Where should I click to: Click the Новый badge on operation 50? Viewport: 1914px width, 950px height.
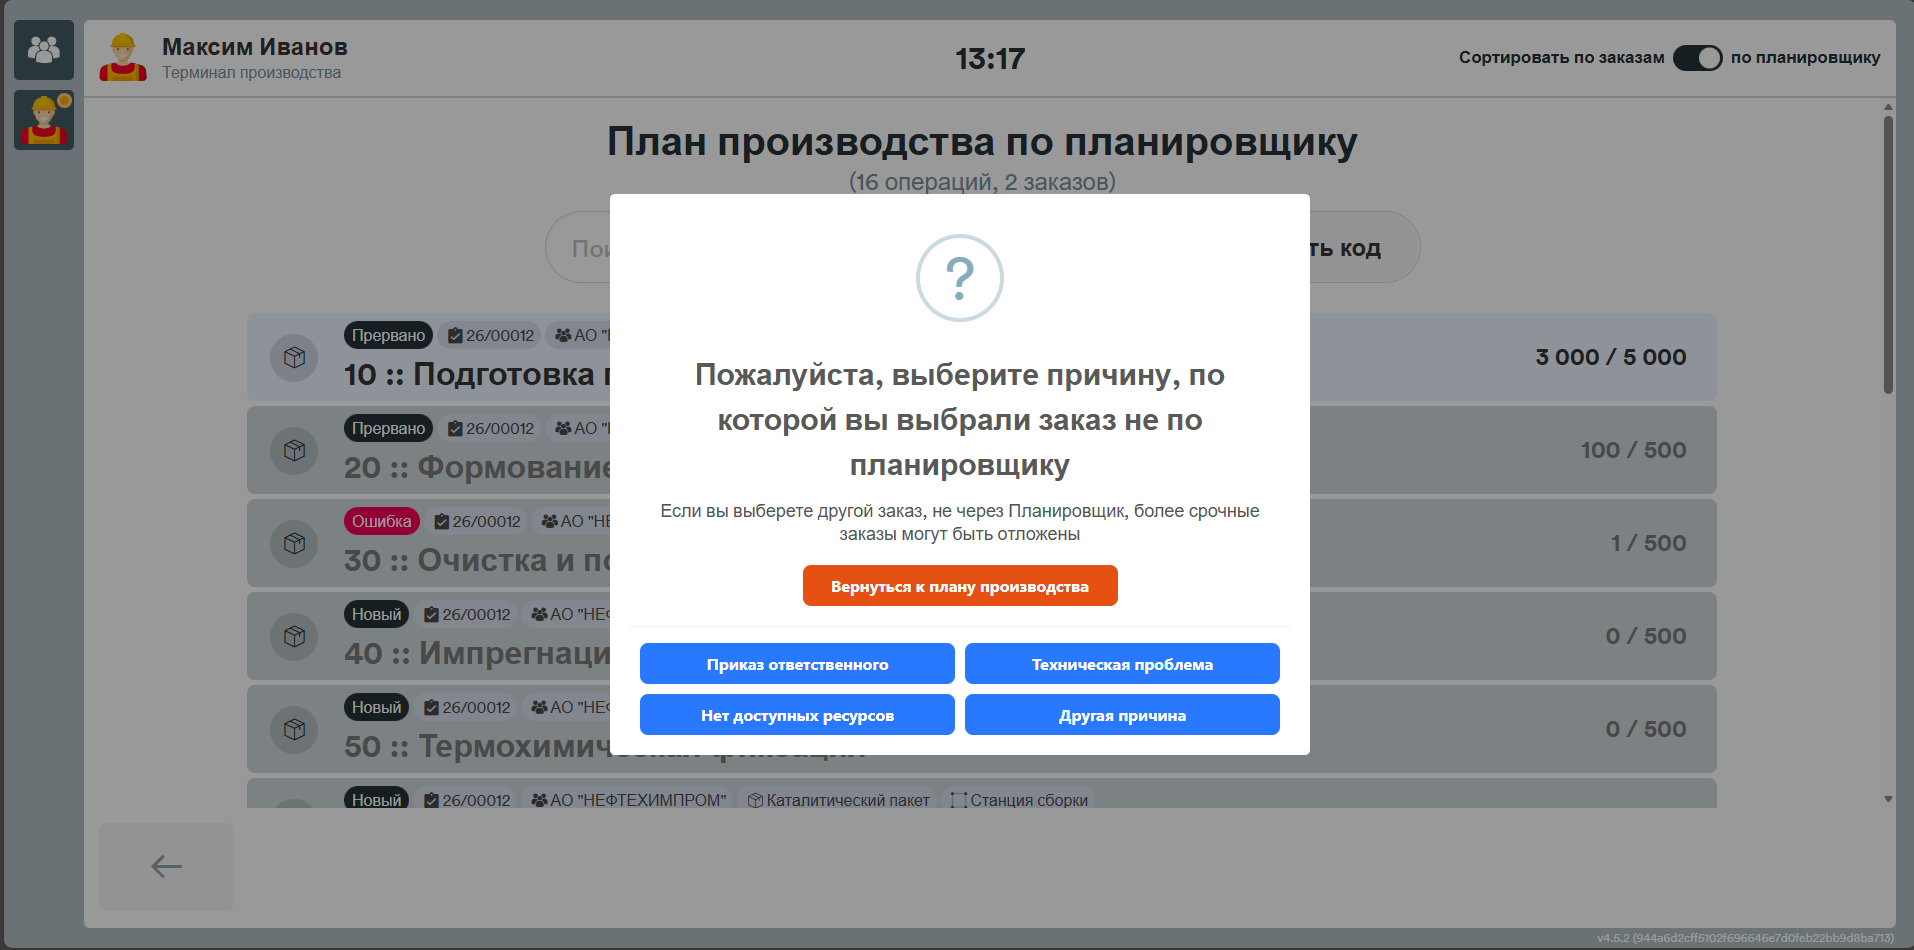coord(376,707)
